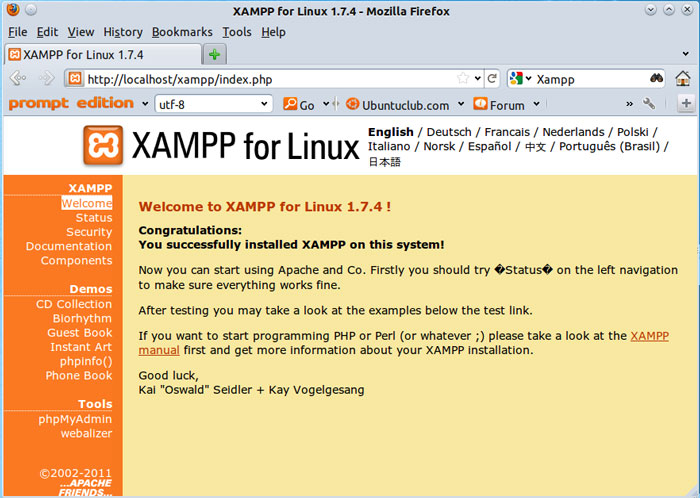The height and width of the screenshot is (498, 700).
Task: Launch phpMyAdmin from Tools
Action: click(75, 419)
